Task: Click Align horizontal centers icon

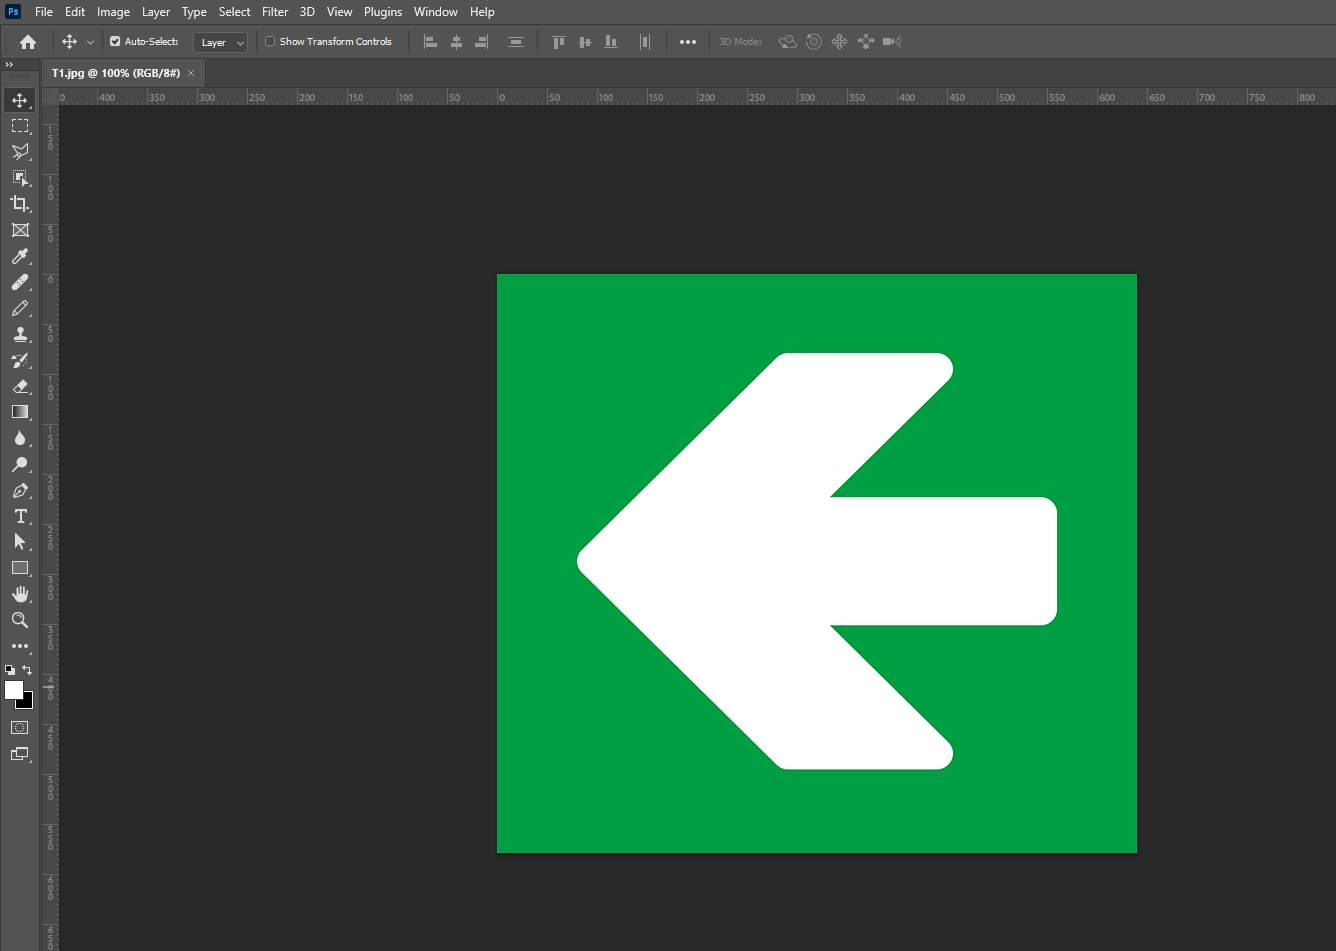Action: click(x=456, y=42)
